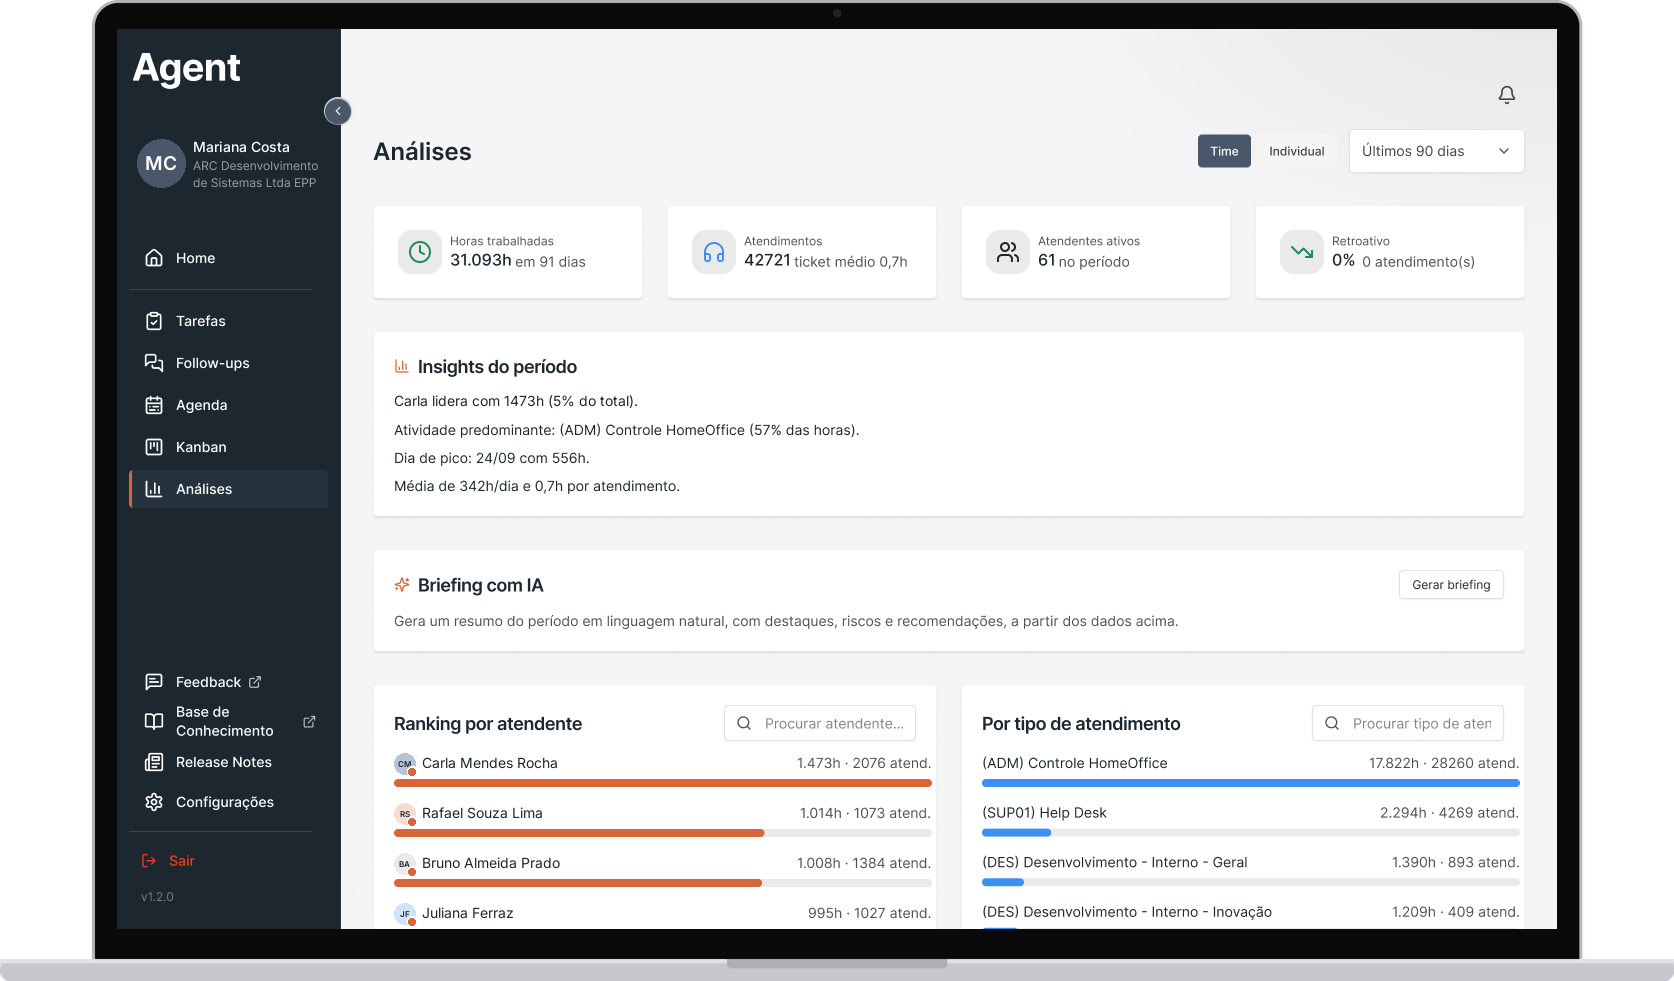Click the notification bell icon
The height and width of the screenshot is (981, 1674).
[1506, 94]
